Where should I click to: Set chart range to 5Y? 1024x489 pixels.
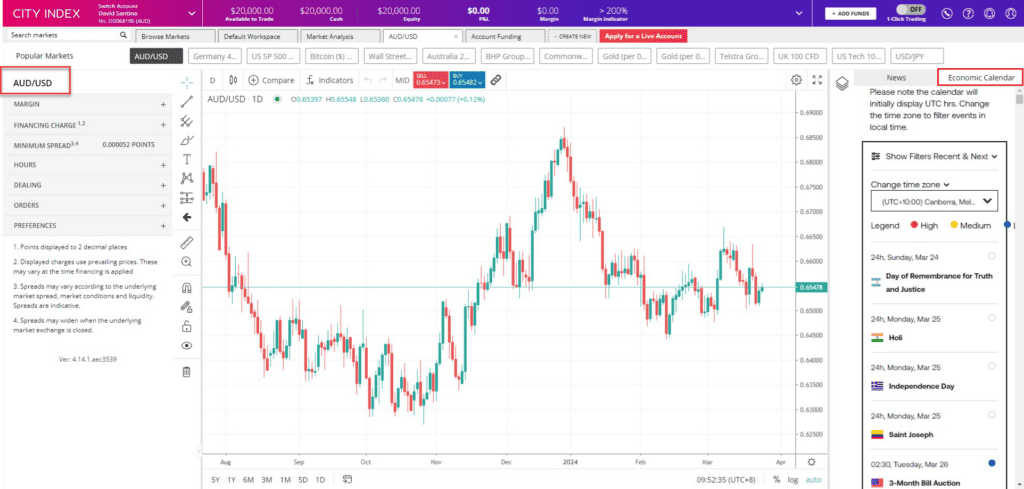pos(216,480)
